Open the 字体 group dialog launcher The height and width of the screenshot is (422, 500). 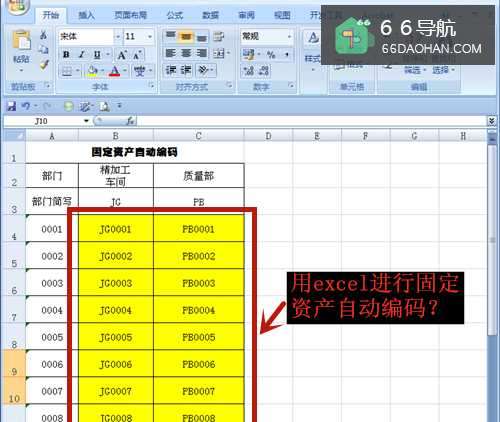tap(151, 85)
